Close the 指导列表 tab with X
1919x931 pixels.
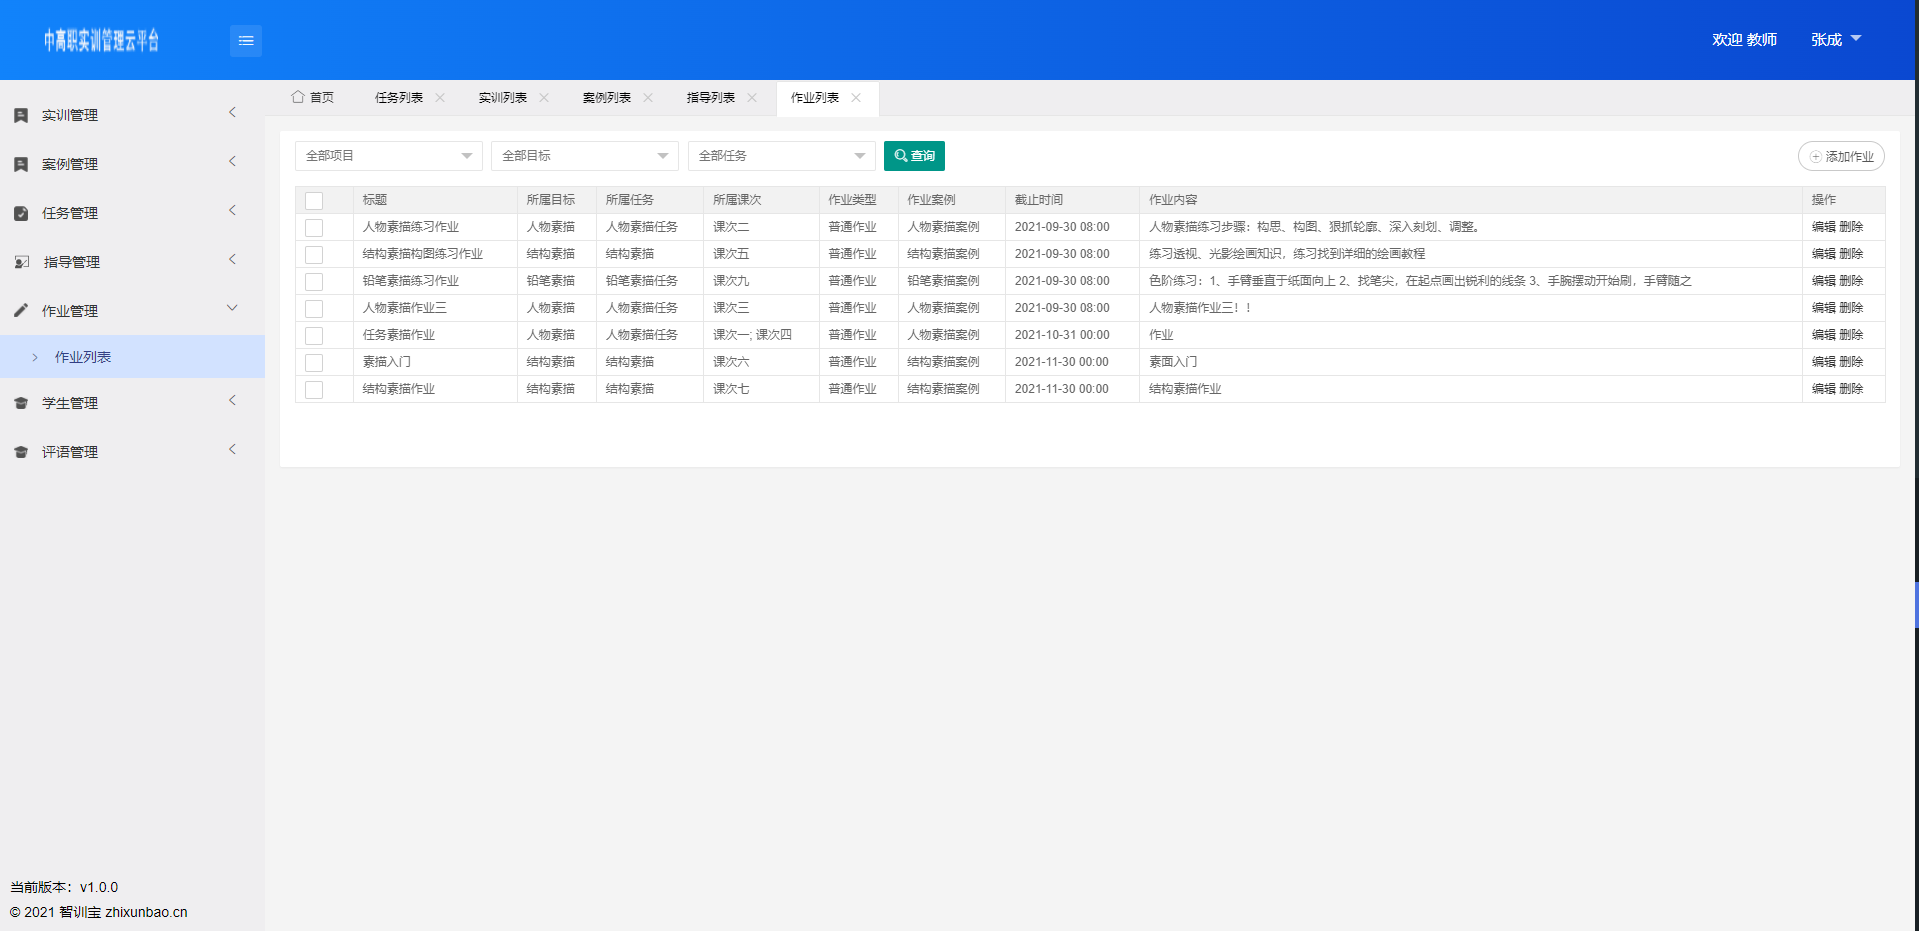pos(752,98)
